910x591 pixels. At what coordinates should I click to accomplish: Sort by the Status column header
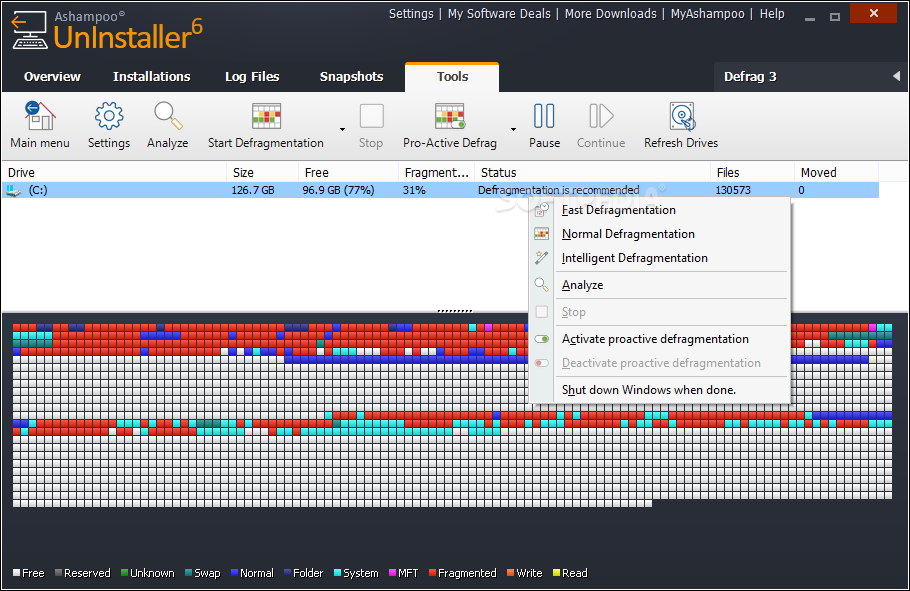click(x=593, y=172)
